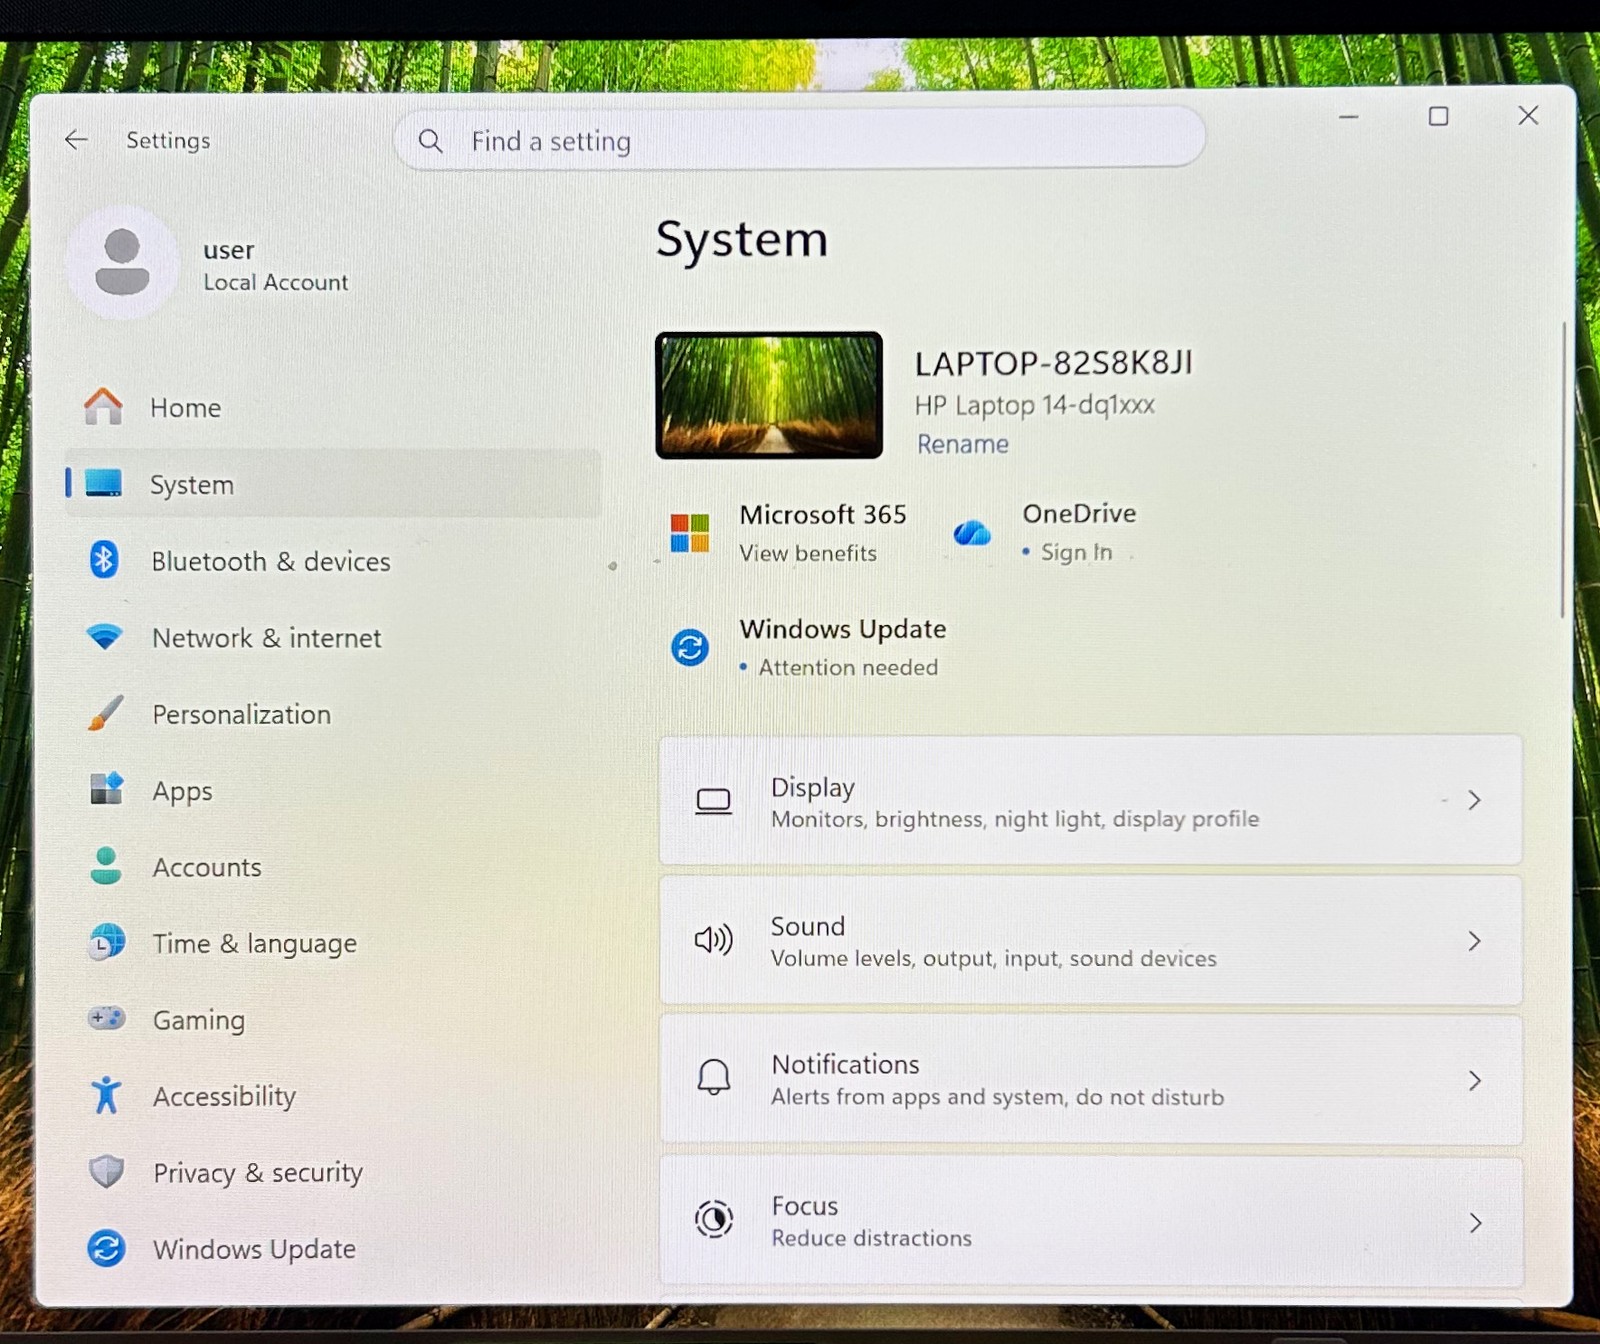Click the Focus icon

(714, 1218)
